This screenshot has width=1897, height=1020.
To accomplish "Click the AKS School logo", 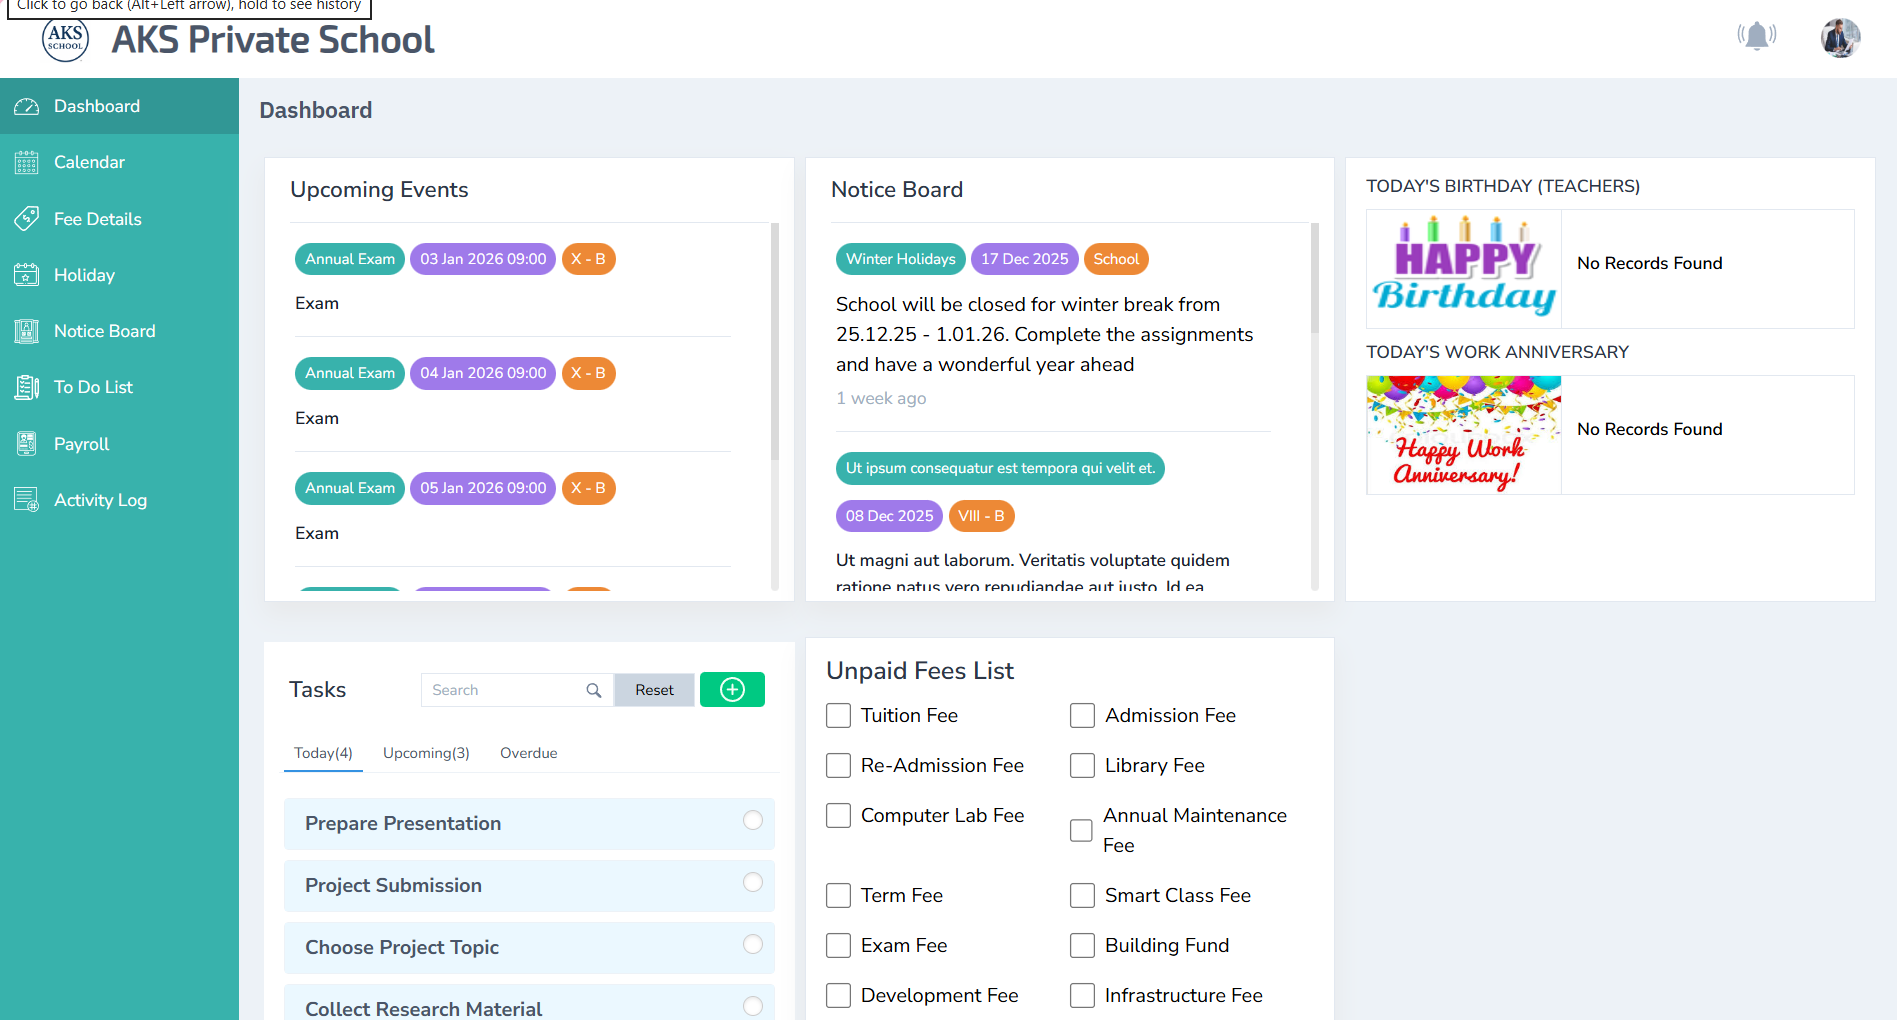I will pyautogui.click(x=66, y=39).
